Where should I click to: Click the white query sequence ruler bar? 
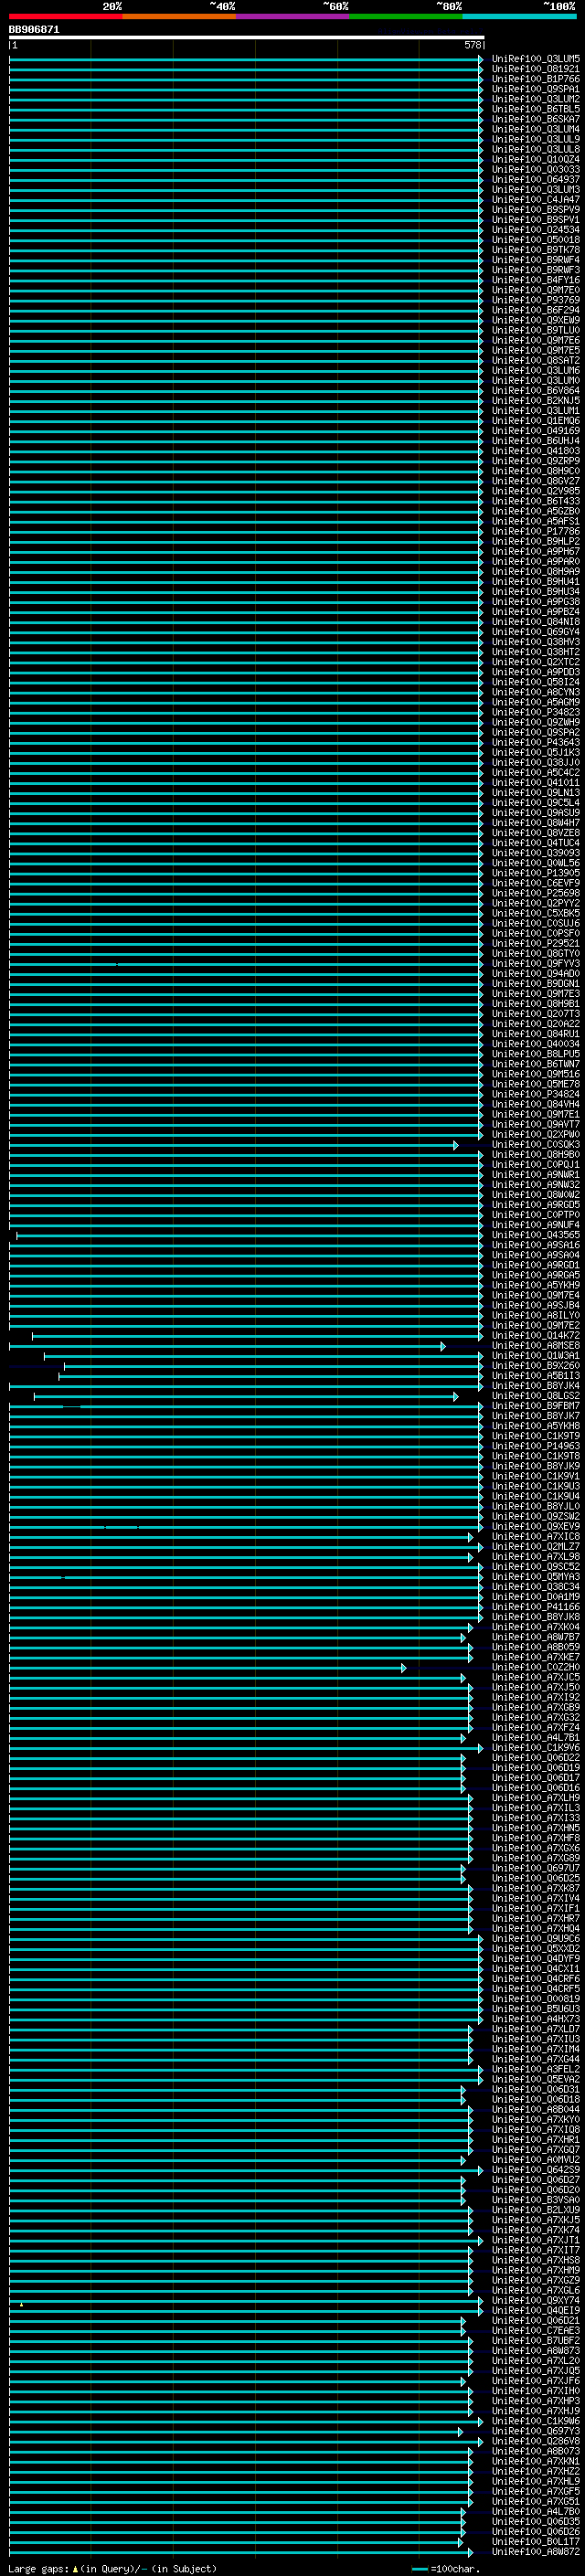tap(246, 38)
